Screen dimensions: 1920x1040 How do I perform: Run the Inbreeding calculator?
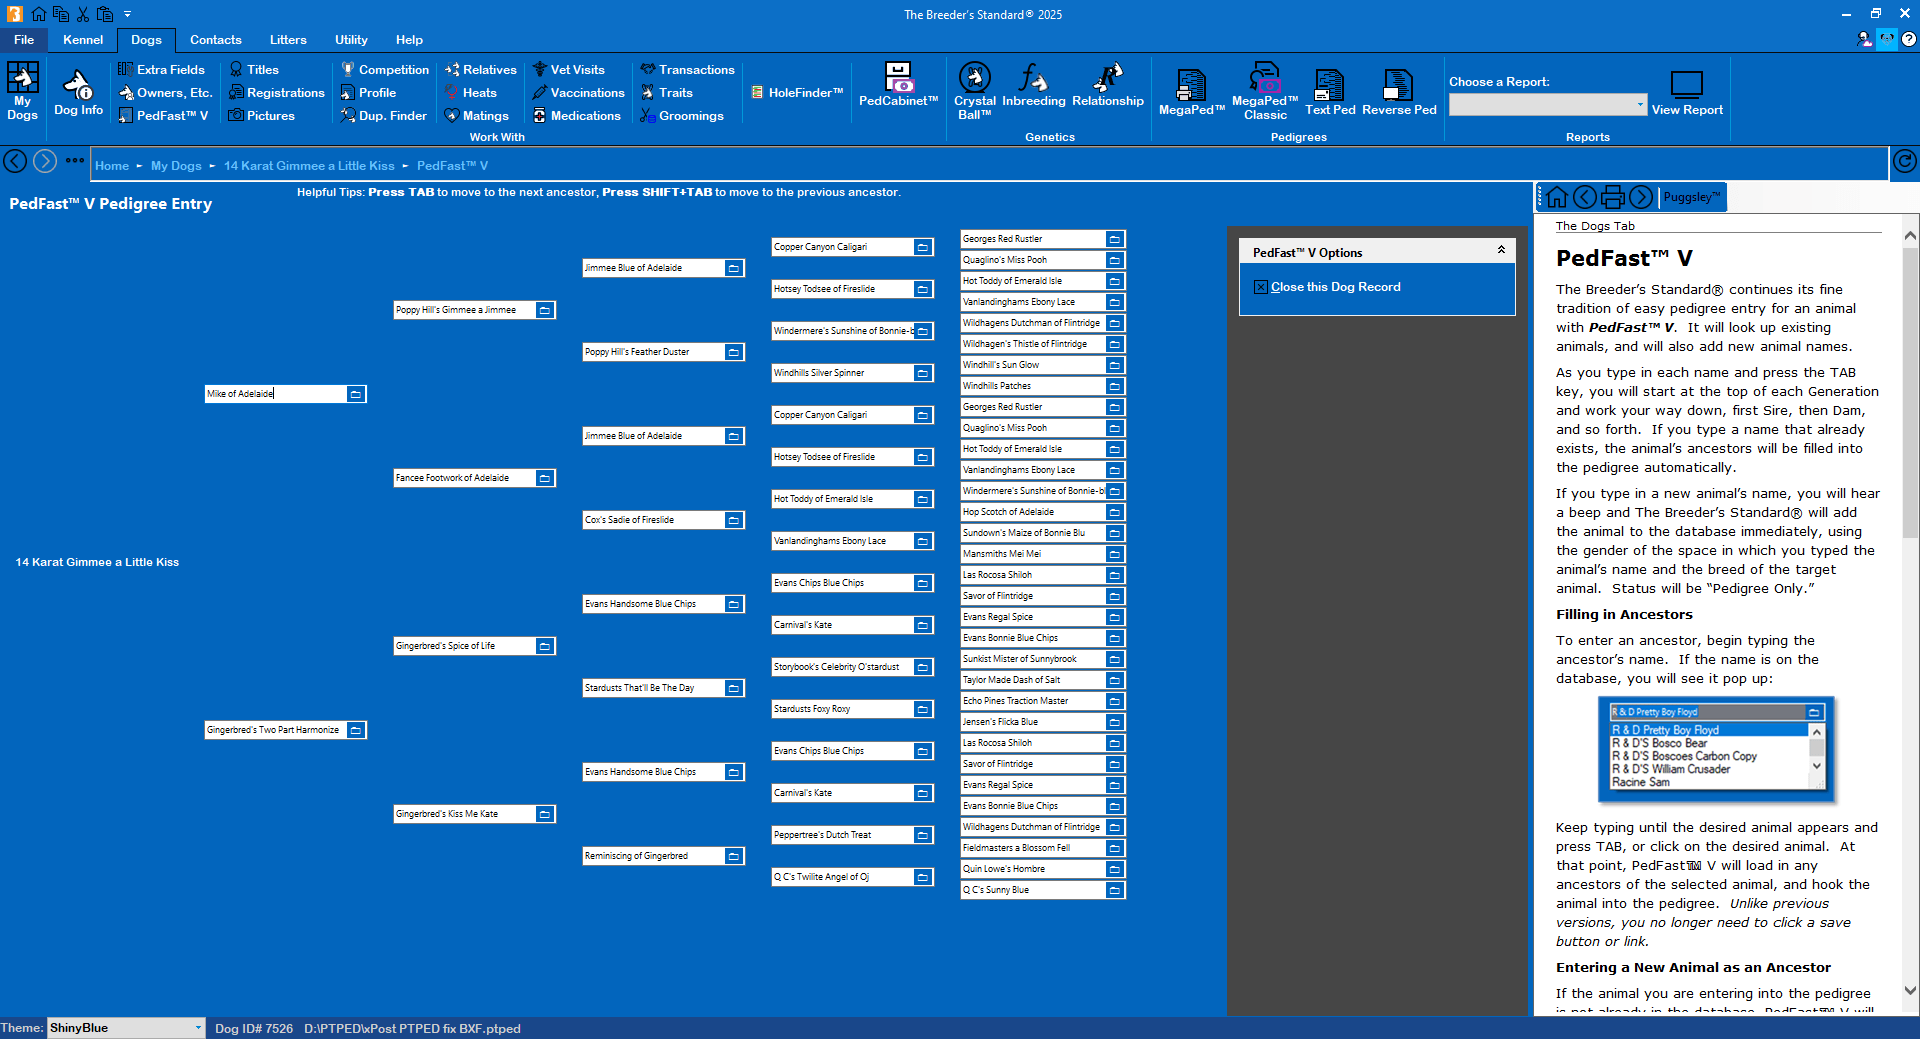[x=1033, y=92]
